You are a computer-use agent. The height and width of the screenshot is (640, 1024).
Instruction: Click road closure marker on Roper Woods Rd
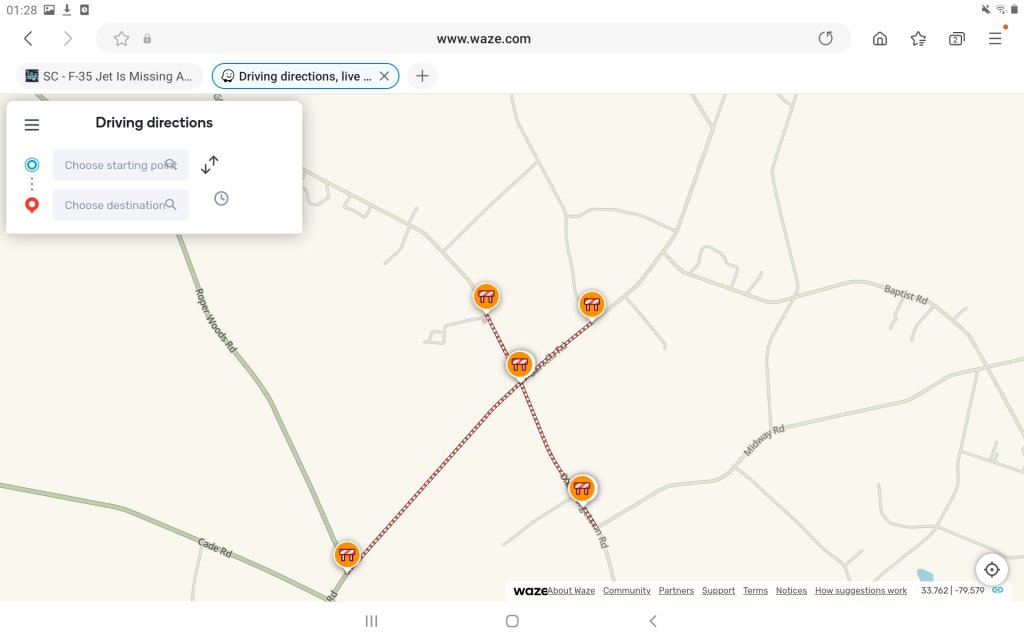pos(347,554)
